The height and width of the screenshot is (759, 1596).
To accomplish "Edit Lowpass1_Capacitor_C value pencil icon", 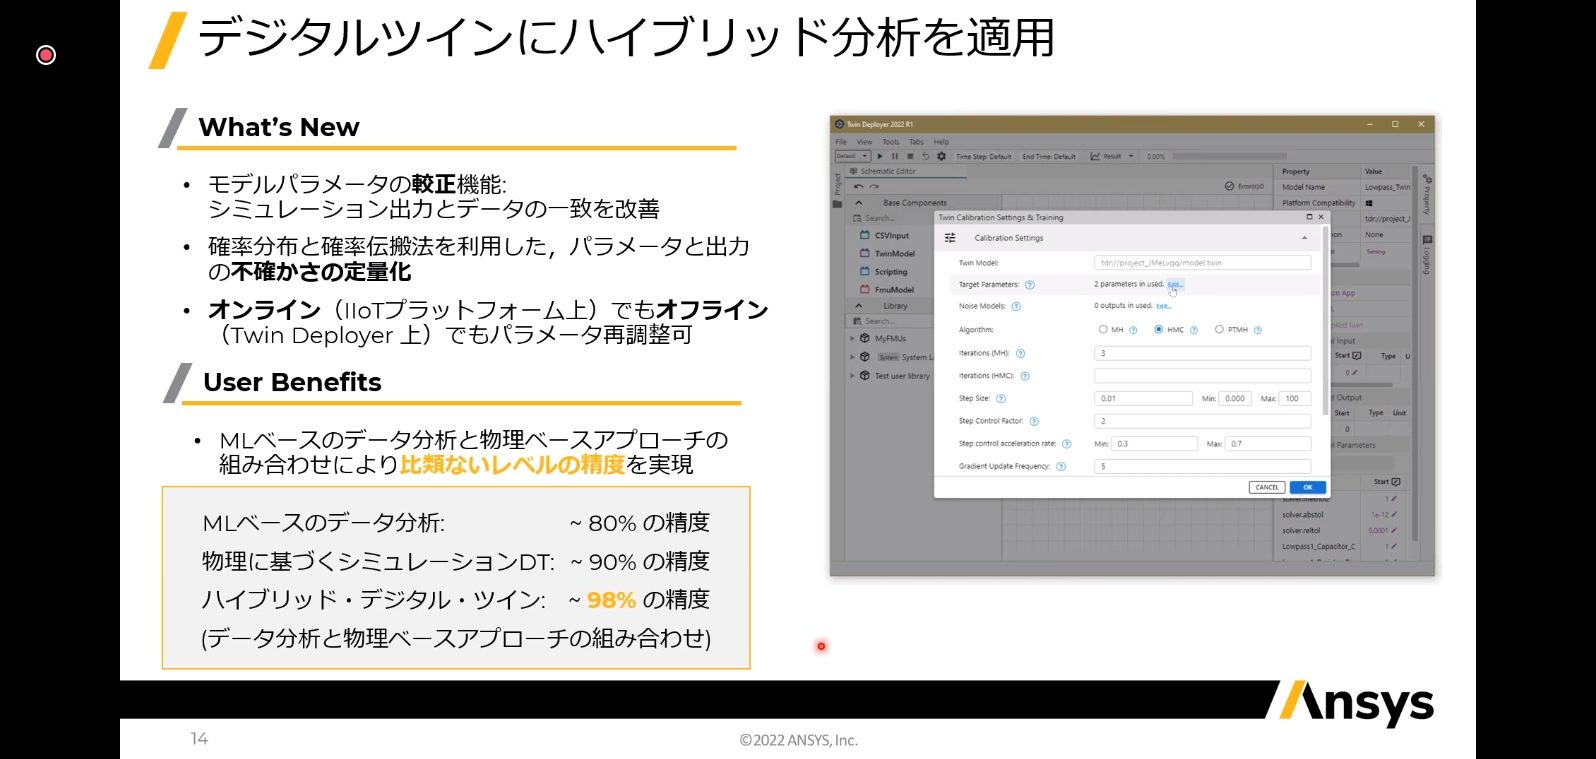I will click(1394, 547).
